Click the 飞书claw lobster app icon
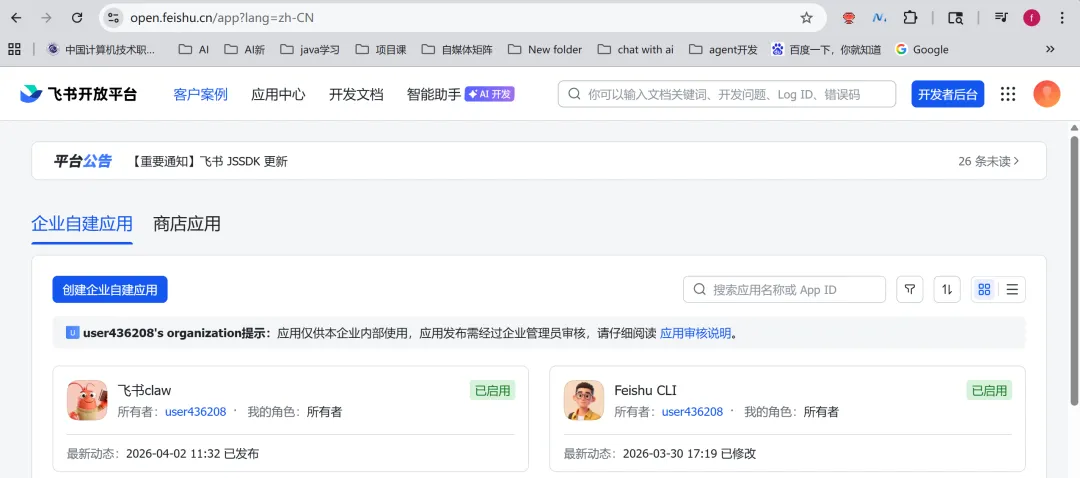1080x478 pixels. 87,400
